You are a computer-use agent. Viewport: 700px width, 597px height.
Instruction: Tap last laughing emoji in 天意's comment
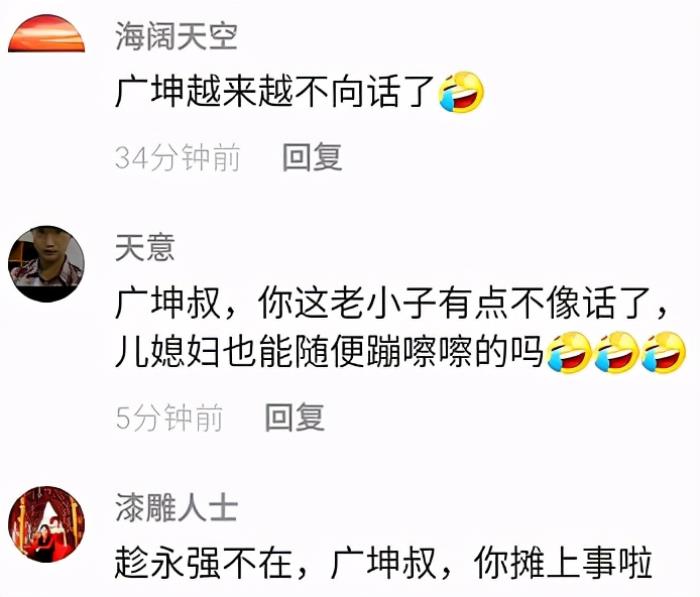[663, 352]
